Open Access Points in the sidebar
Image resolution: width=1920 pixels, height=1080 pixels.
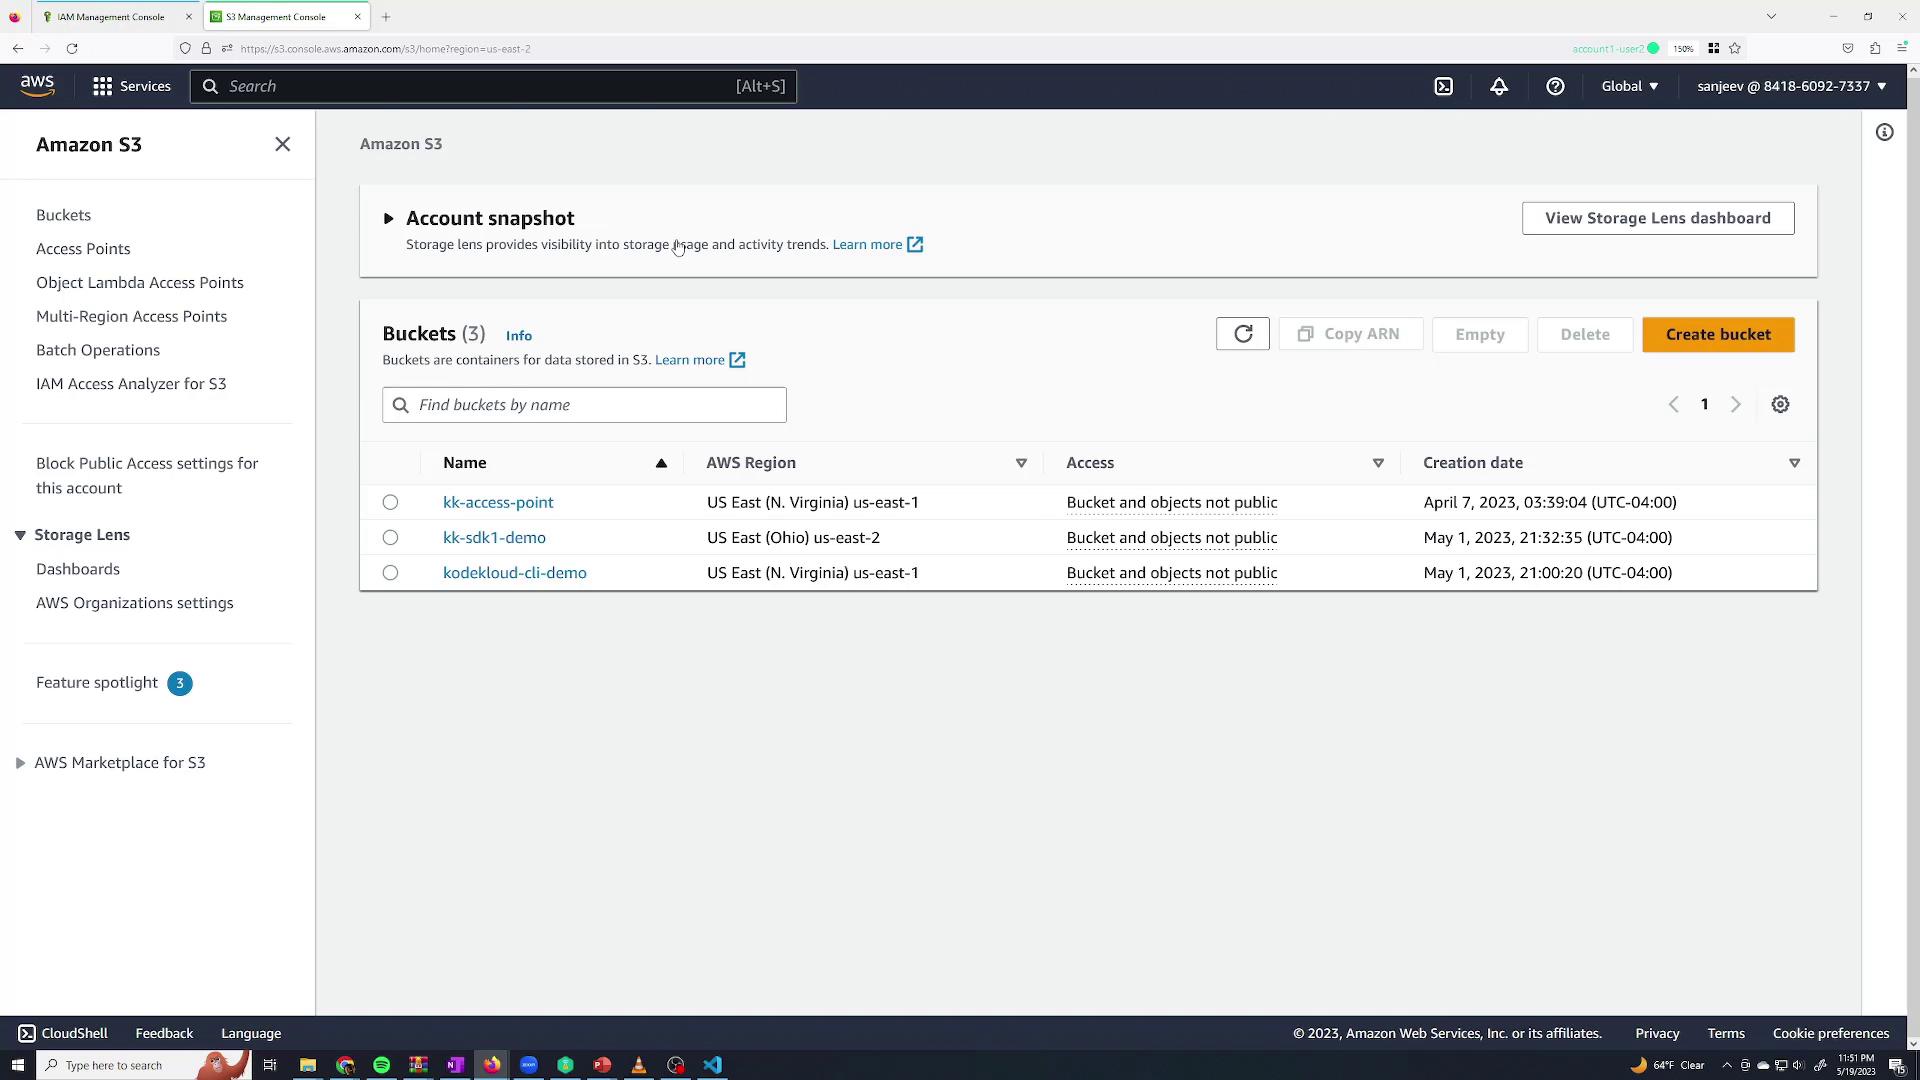coord(83,248)
